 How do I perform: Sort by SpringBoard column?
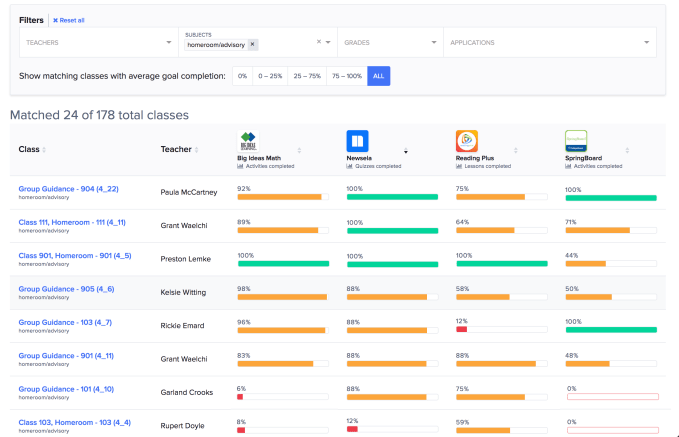click(627, 151)
